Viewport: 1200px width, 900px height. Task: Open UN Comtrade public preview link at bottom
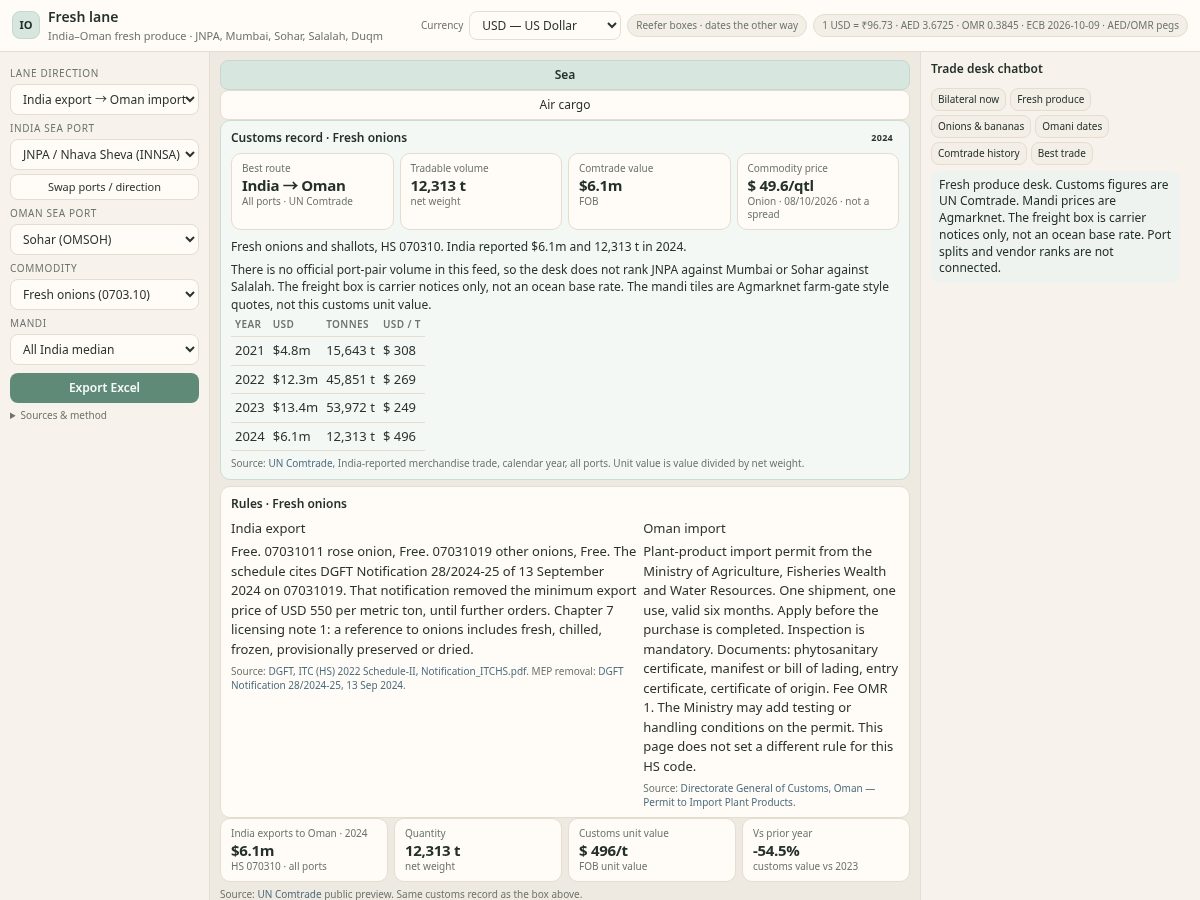(x=289, y=894)
